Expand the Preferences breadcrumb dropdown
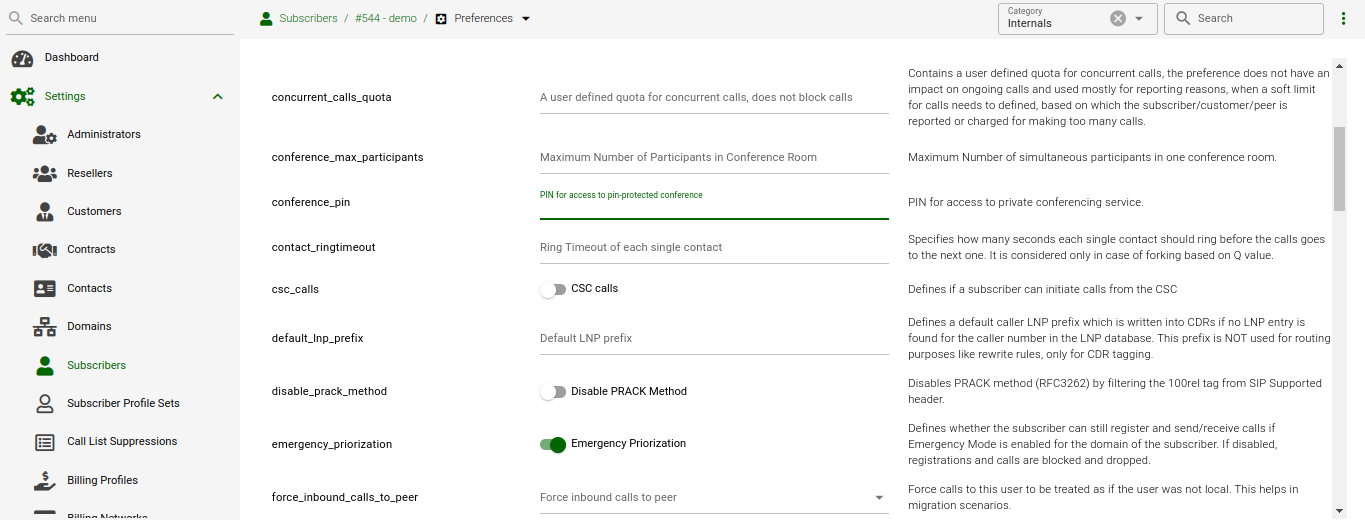This screenshot has width=1365, height=520. click(x=527, y=19)
